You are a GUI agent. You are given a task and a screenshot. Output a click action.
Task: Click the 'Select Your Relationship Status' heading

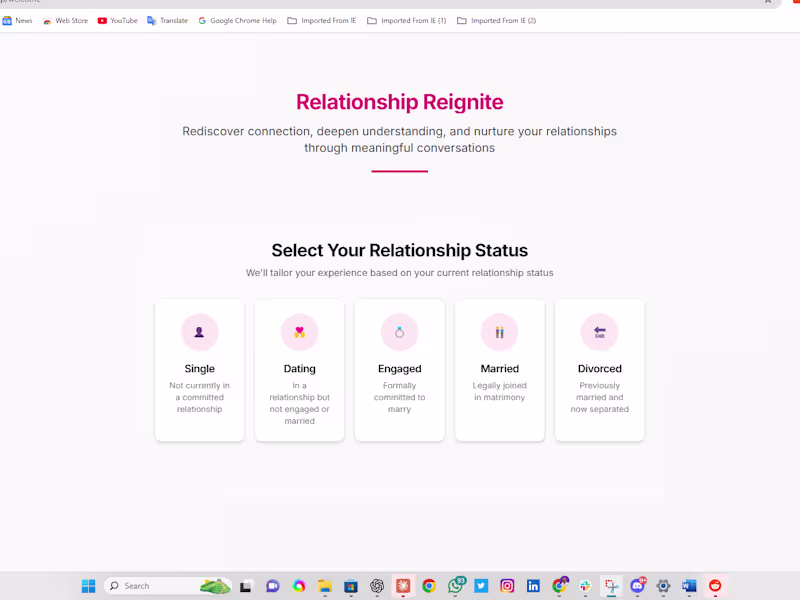(x=399, y=251)
